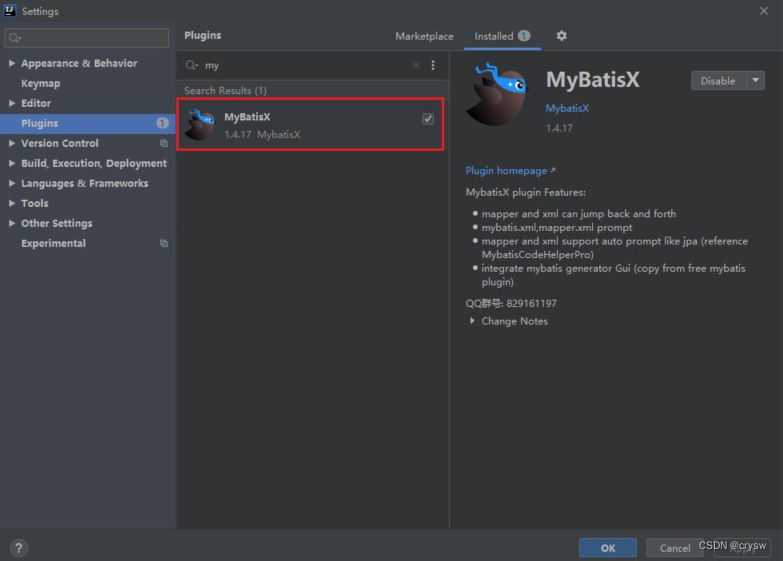783x561 pixels.
Task: Open the help question mark button
Action: (x=19, y=548)
